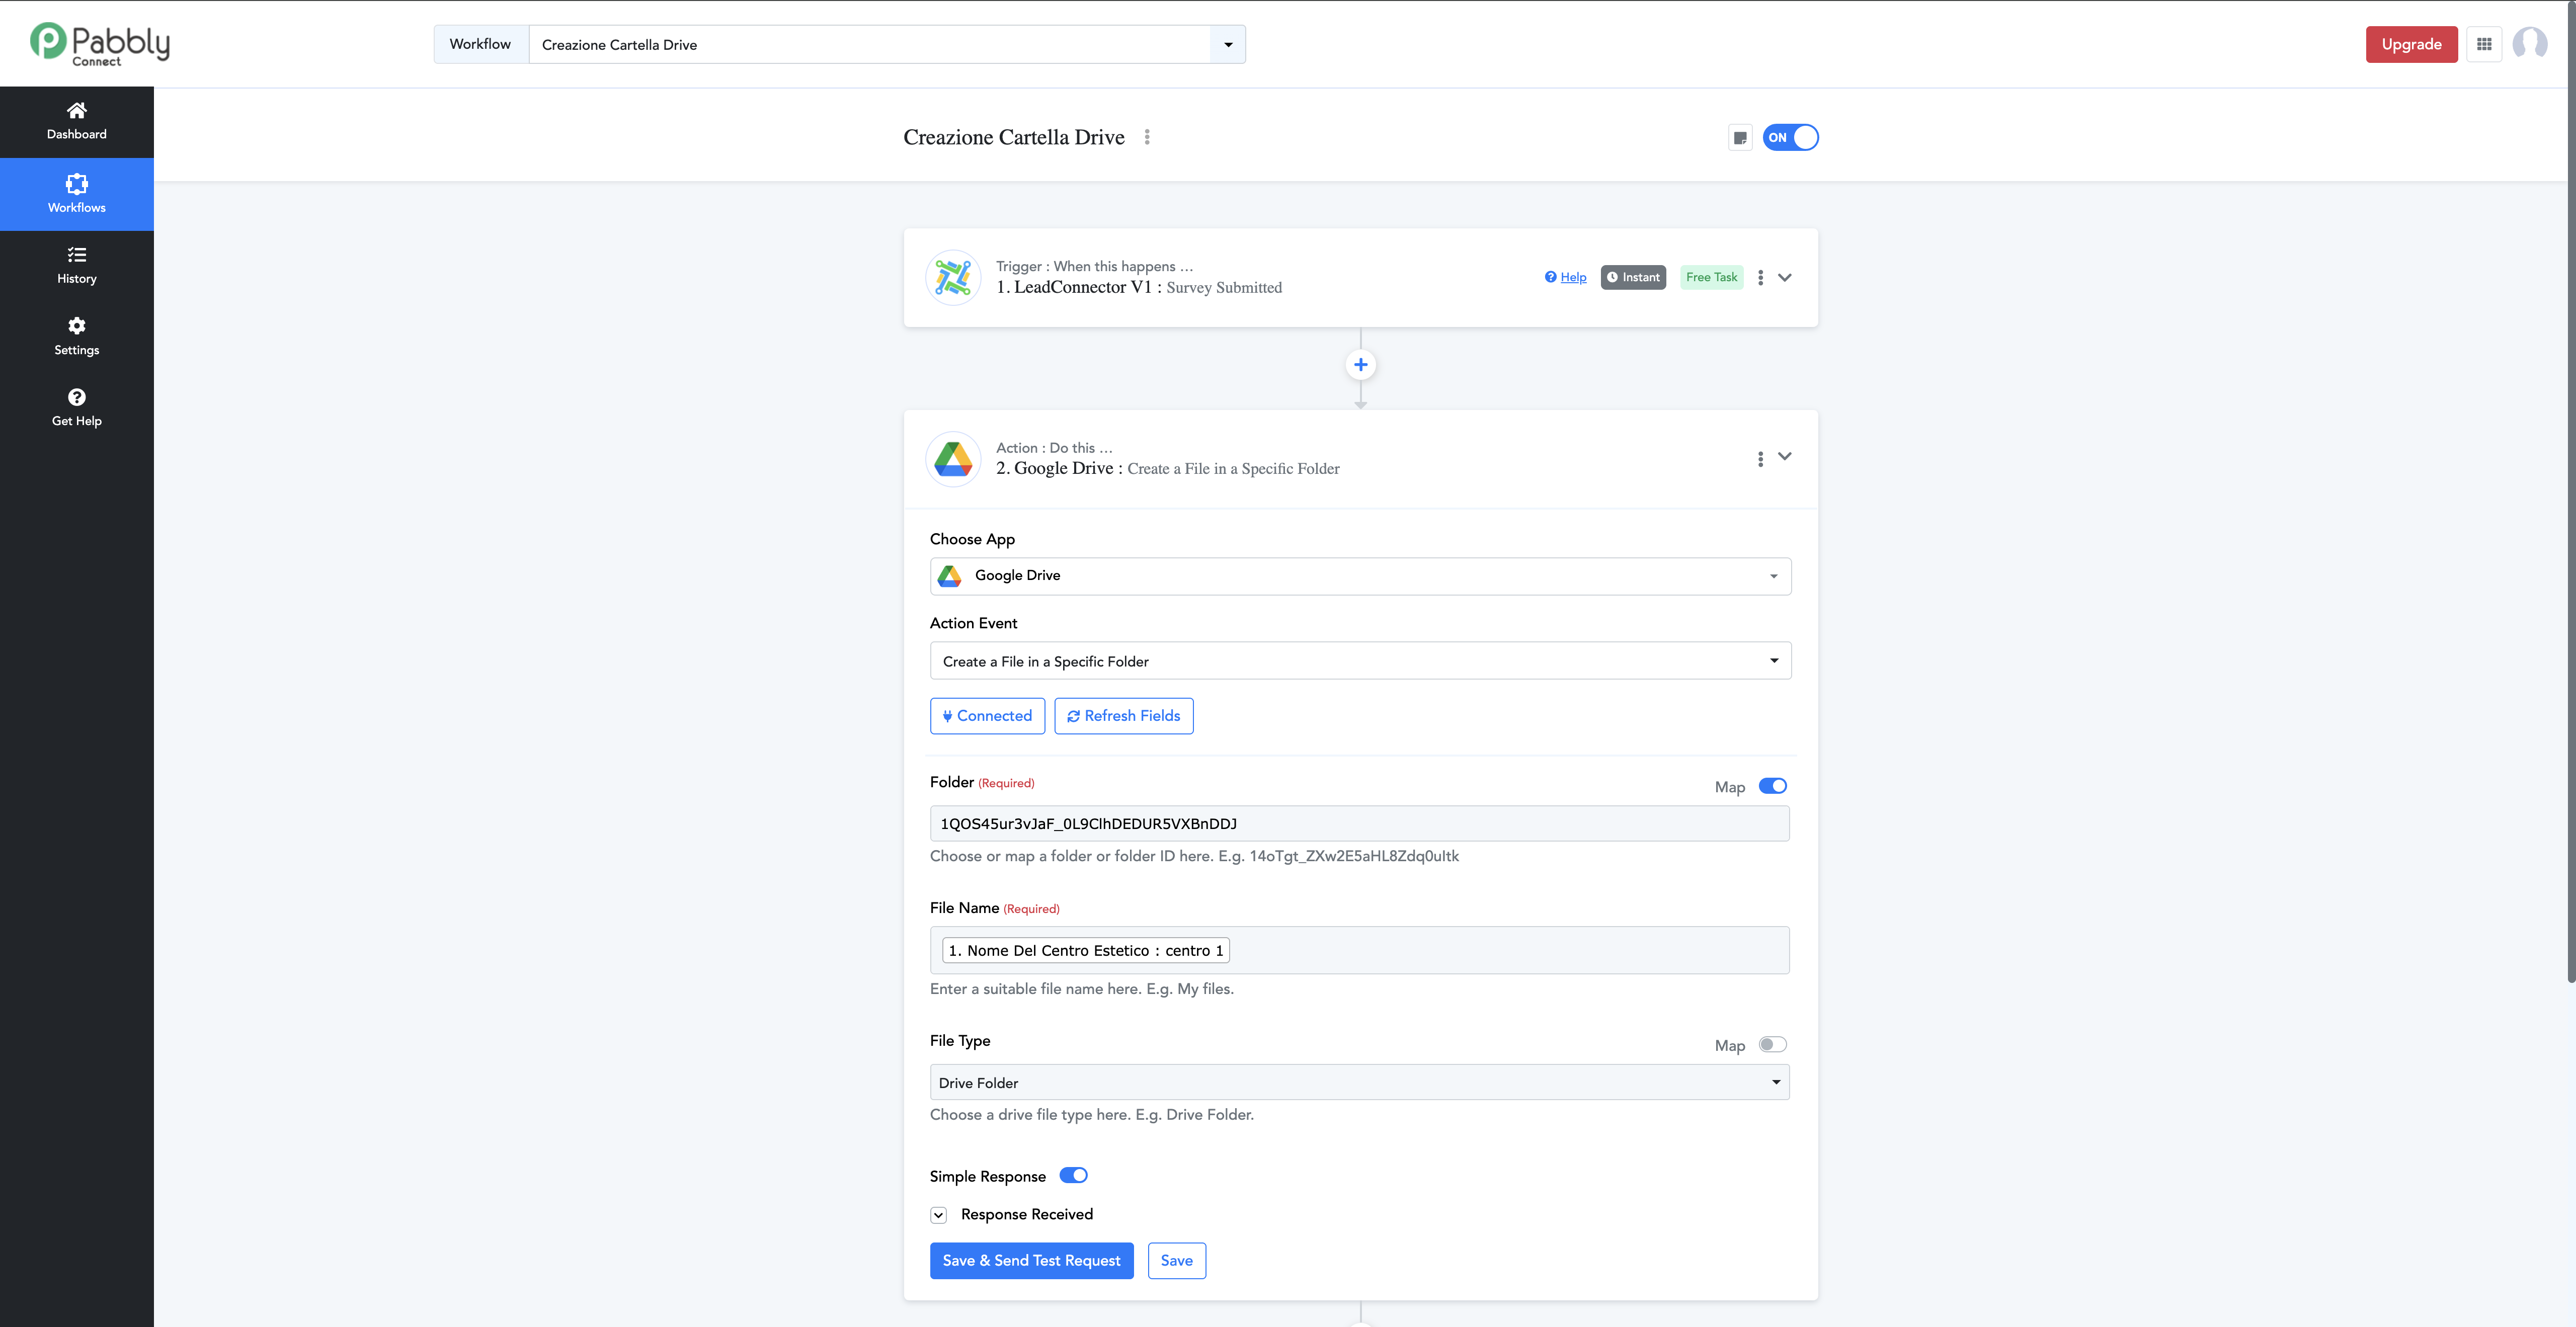The height and width of the screenshot is (1327, 2576).
Task: Click the Folder ID input field
Action: click(1360, 824)
